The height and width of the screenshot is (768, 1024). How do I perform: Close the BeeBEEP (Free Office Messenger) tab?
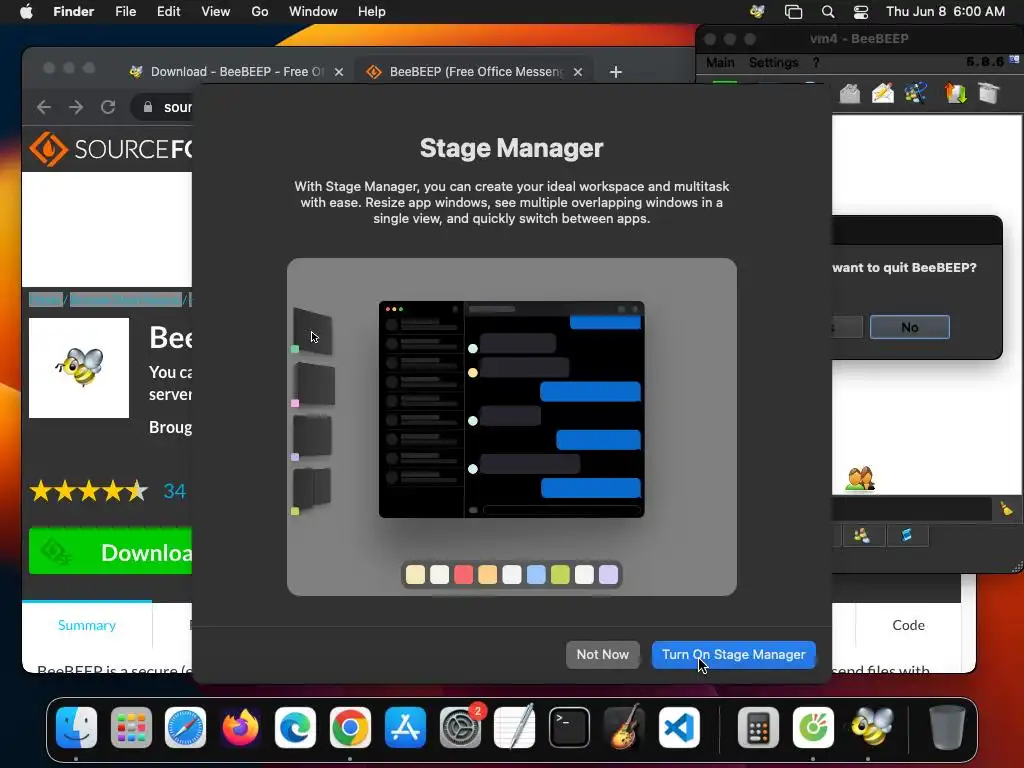(578, 72)
